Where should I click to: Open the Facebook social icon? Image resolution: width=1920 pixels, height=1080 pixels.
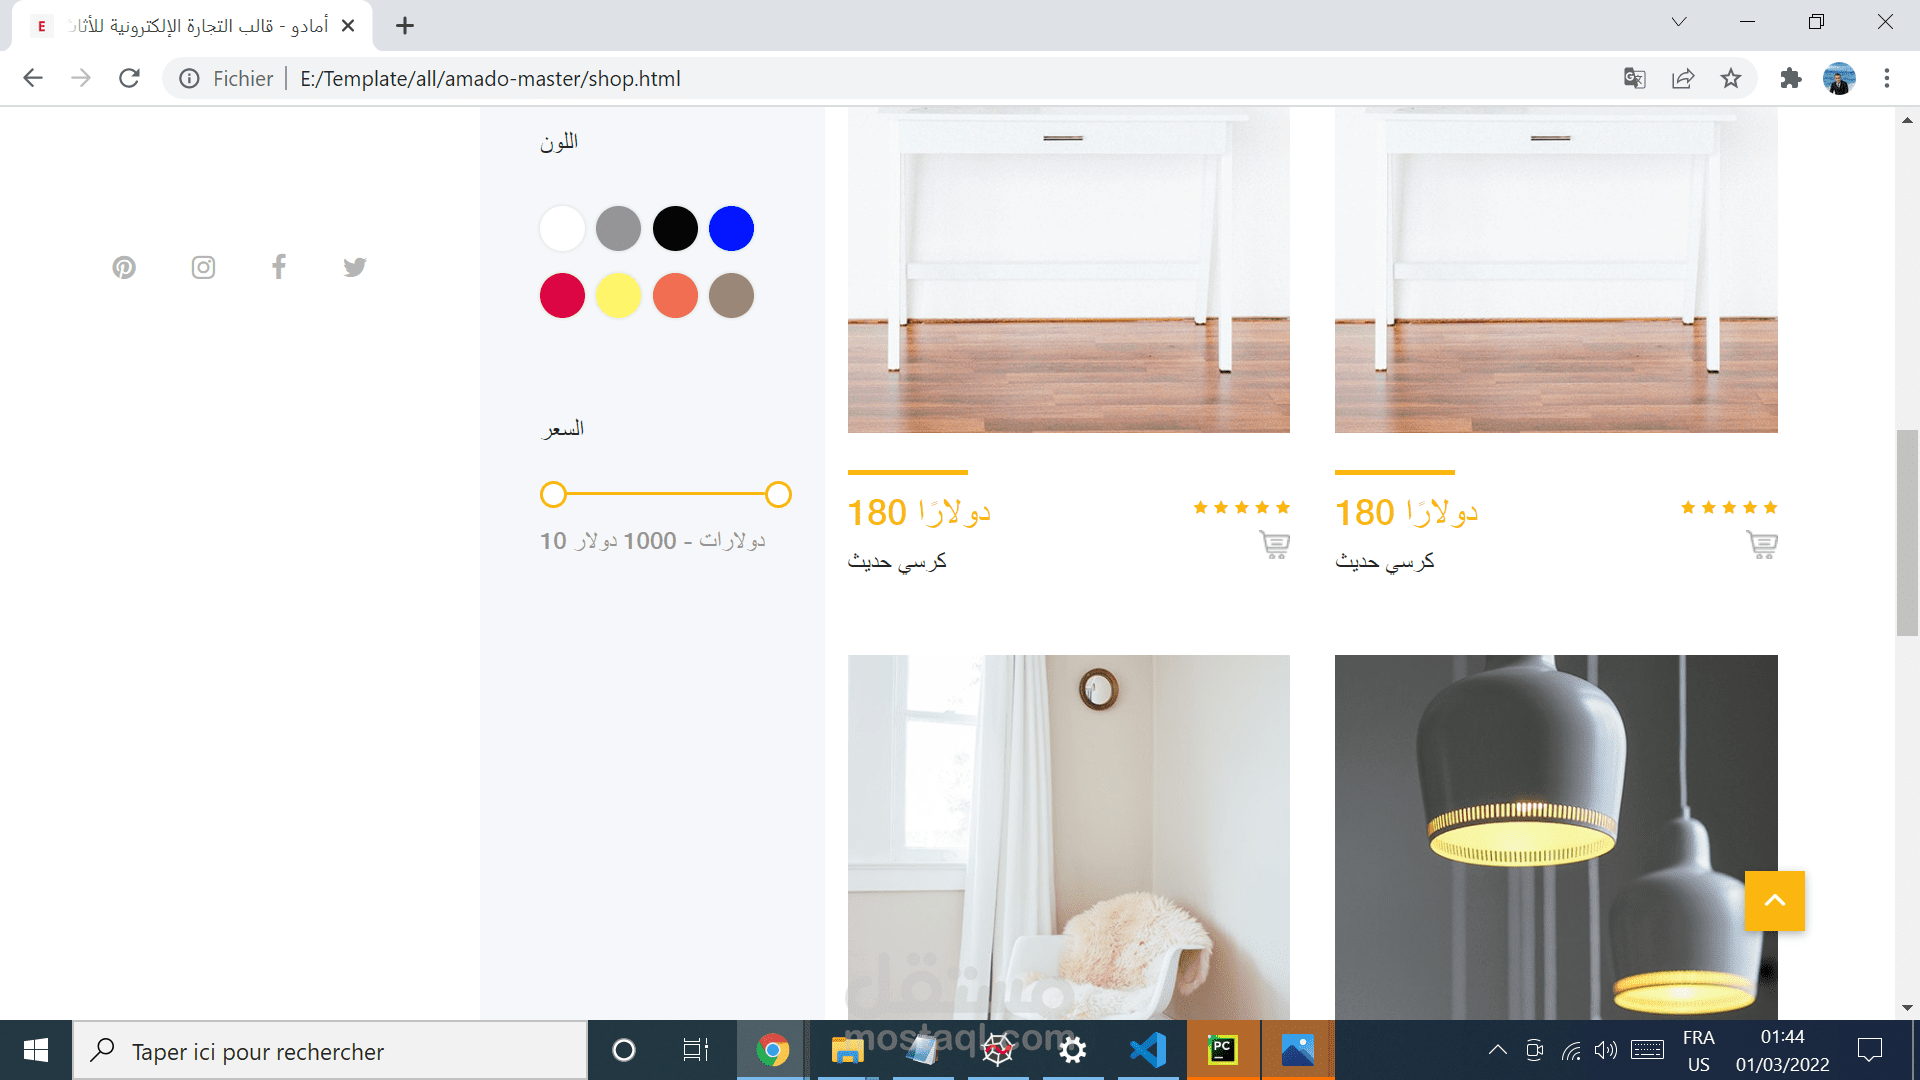pos(279,266)
